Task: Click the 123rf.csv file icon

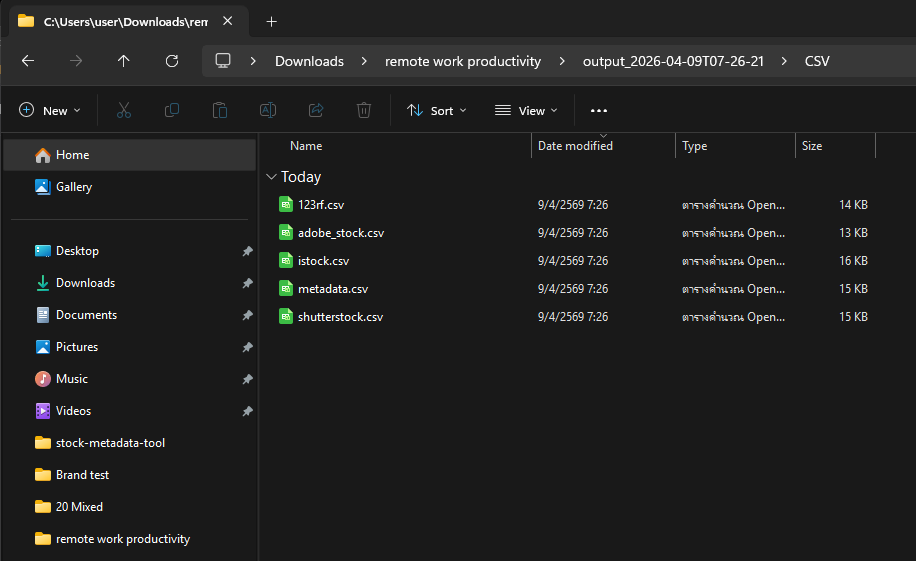Action: (286, 205)
